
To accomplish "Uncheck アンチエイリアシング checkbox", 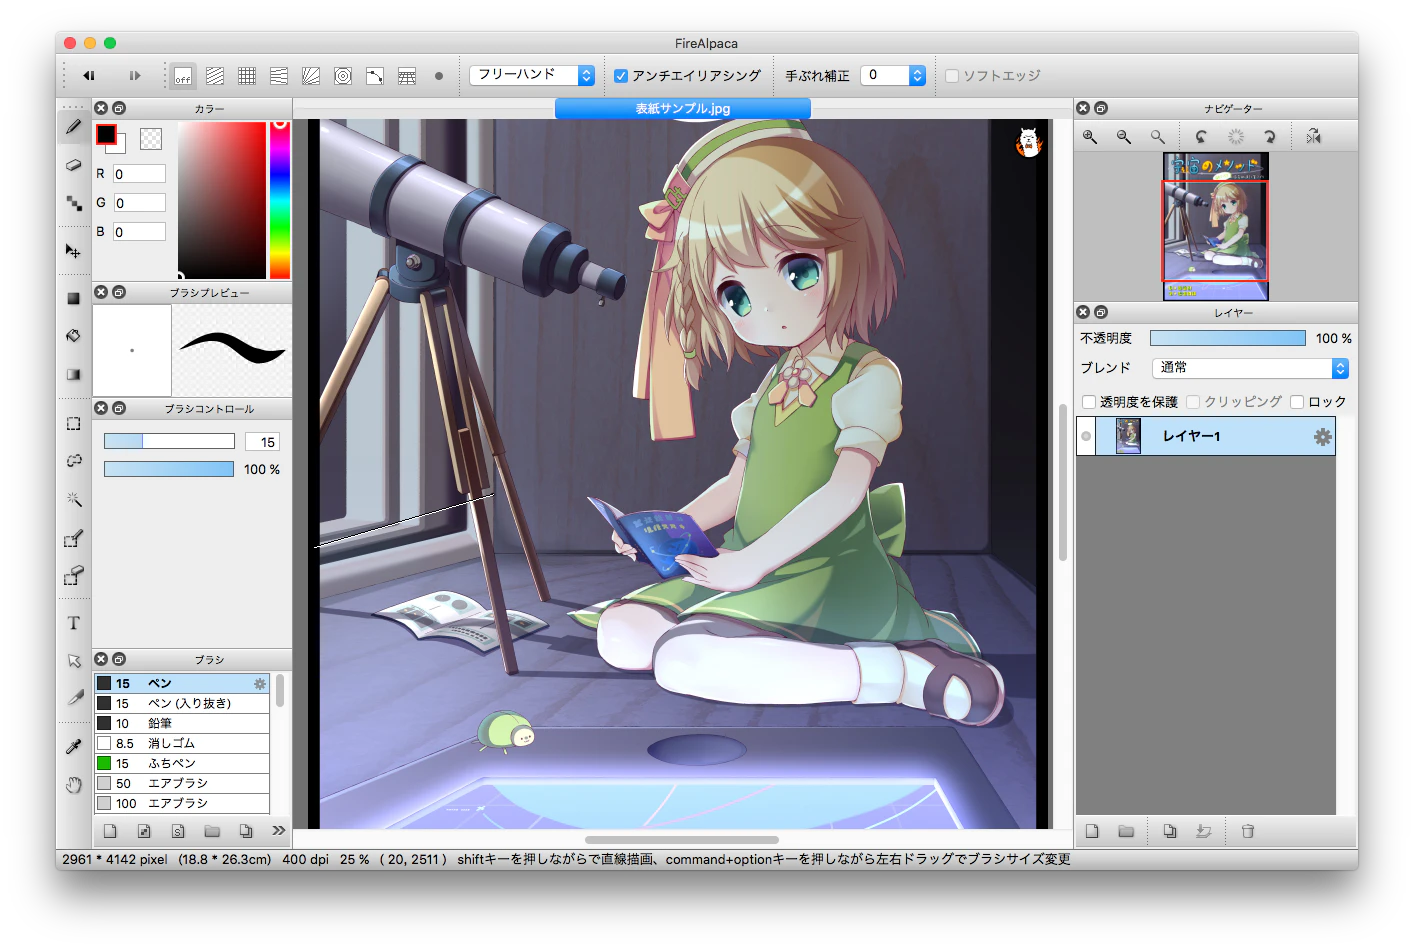I will tap(621, 76).
